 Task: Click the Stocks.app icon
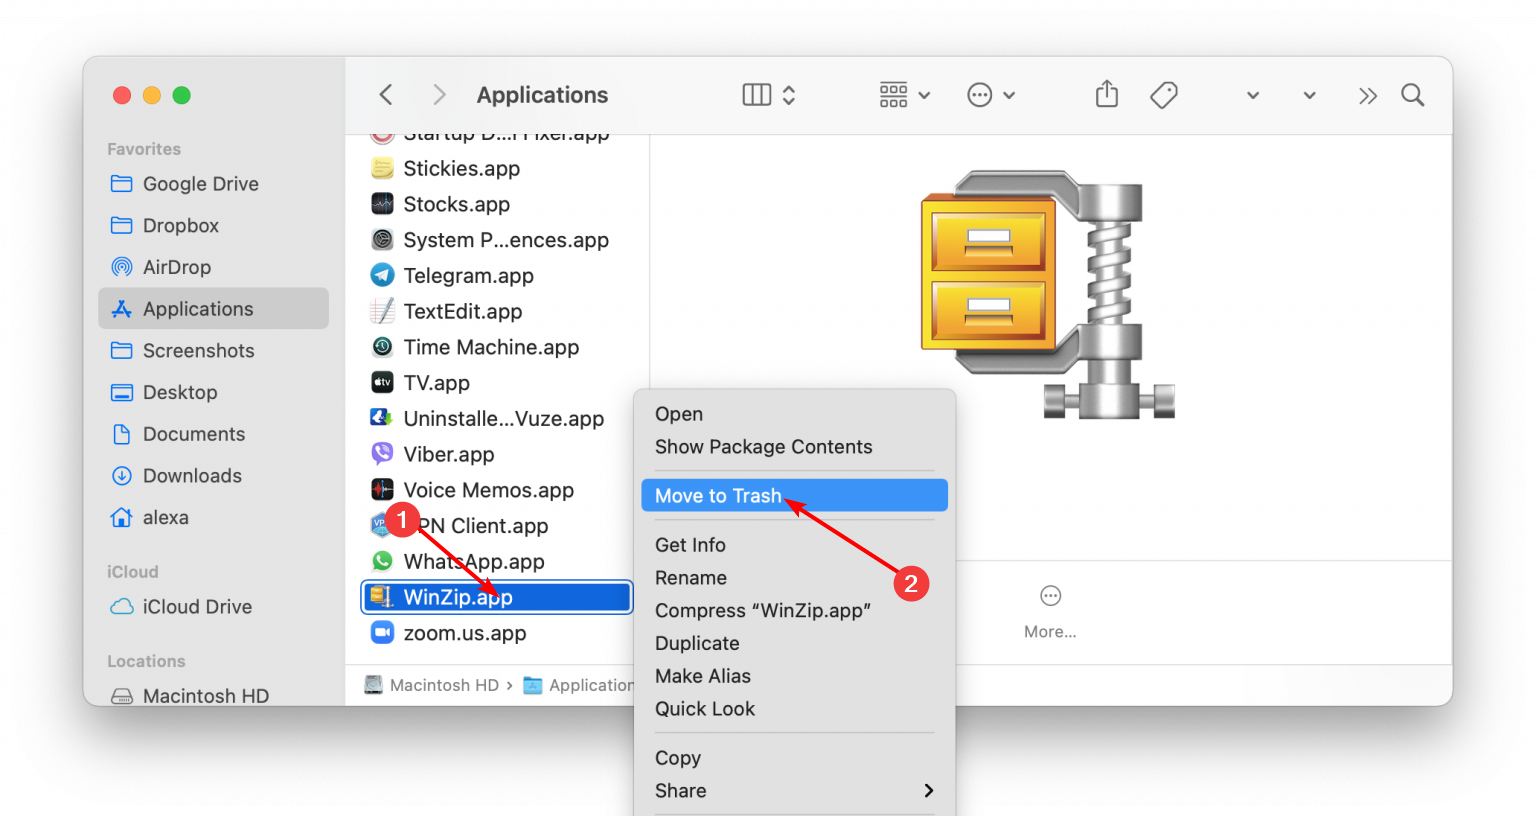click(x=382, y=204)
